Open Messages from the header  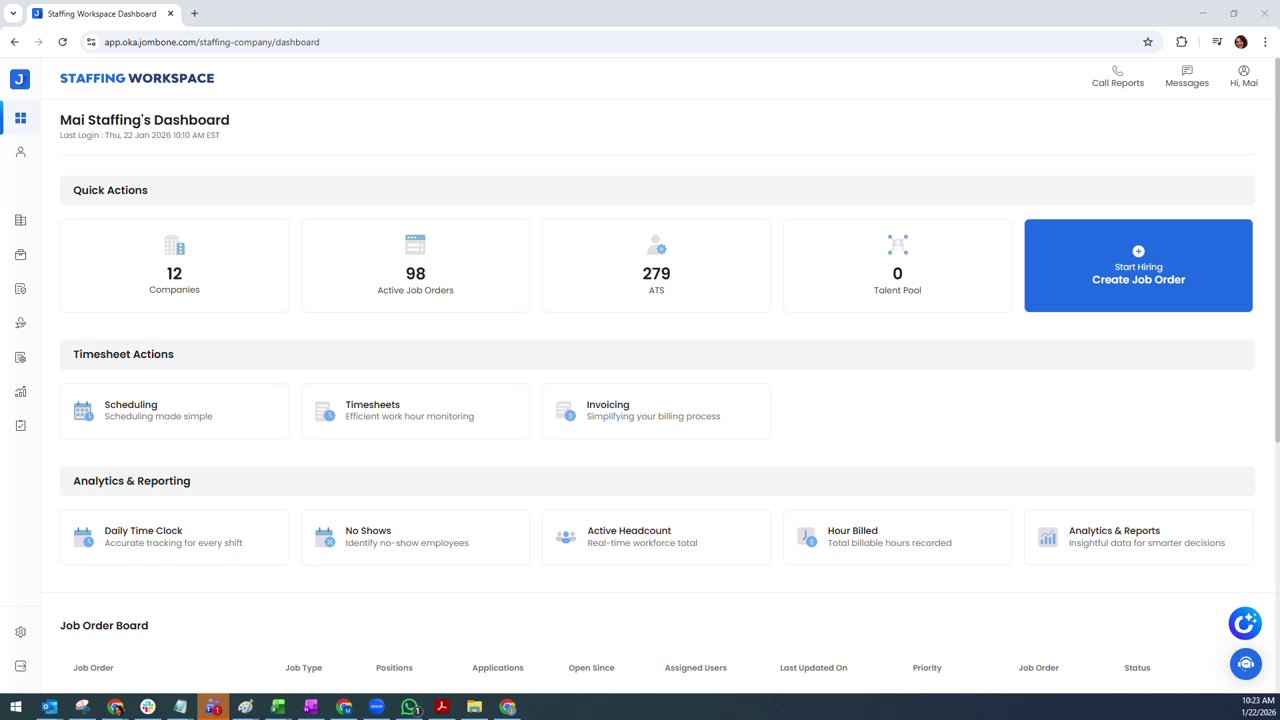pos(1187,77)
